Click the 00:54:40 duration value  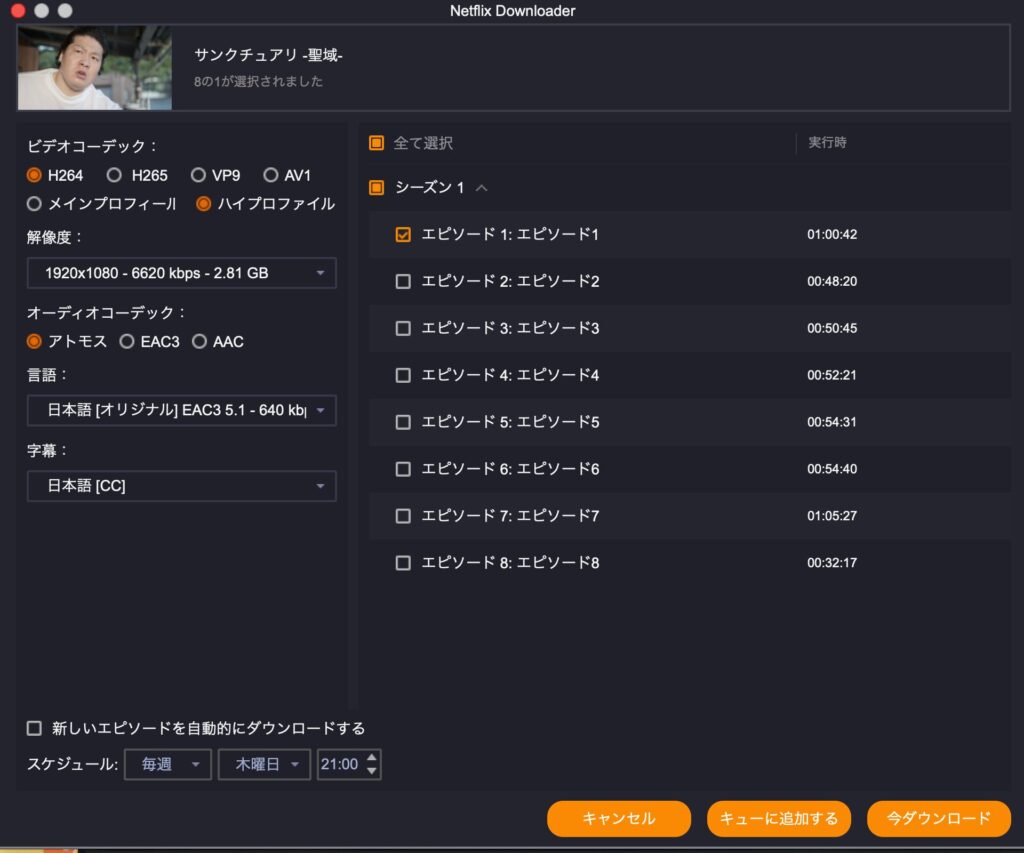(832, 470)
